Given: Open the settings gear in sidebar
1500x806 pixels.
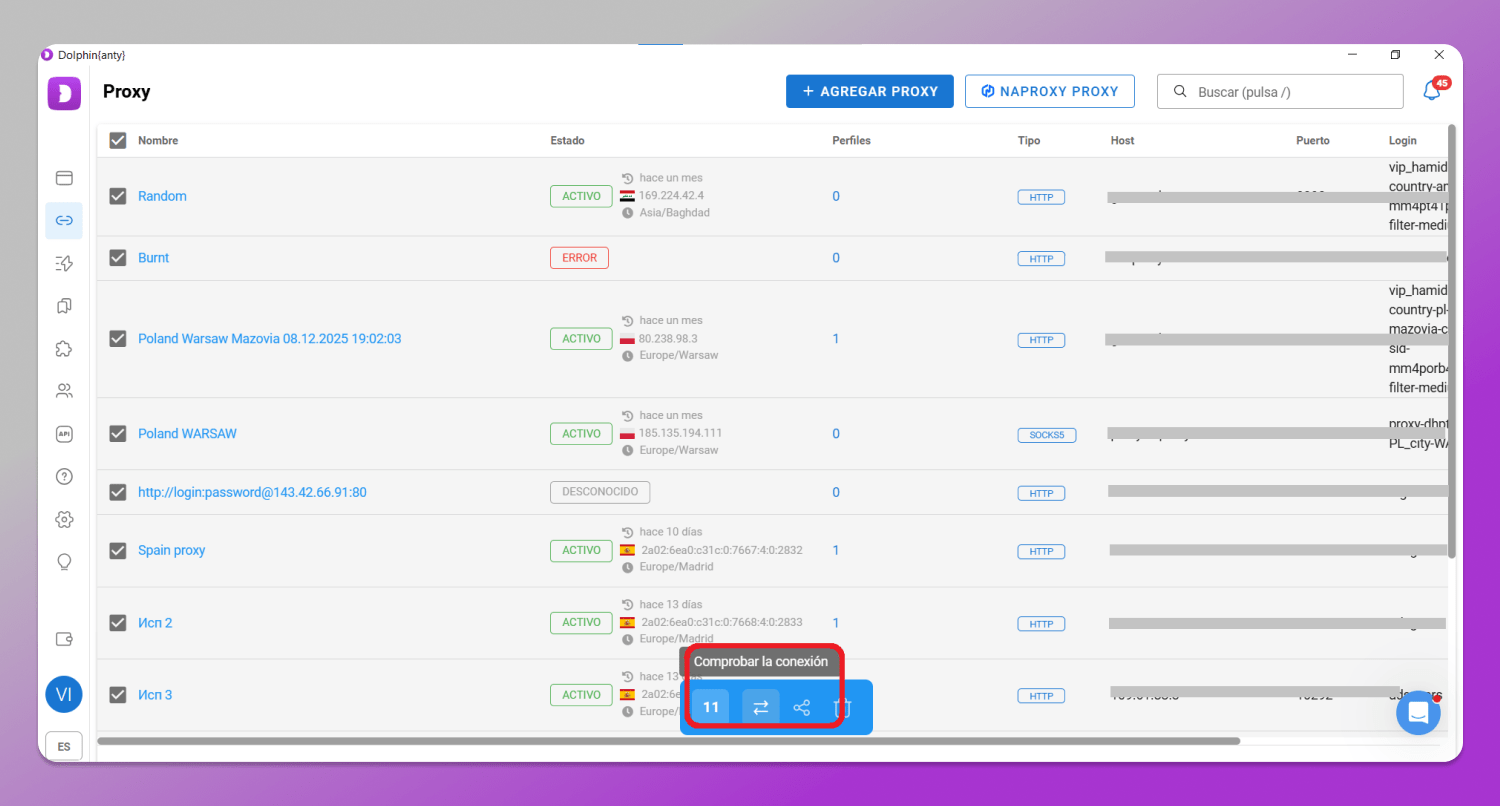Looking at the screenshot, I should point(64,519).
